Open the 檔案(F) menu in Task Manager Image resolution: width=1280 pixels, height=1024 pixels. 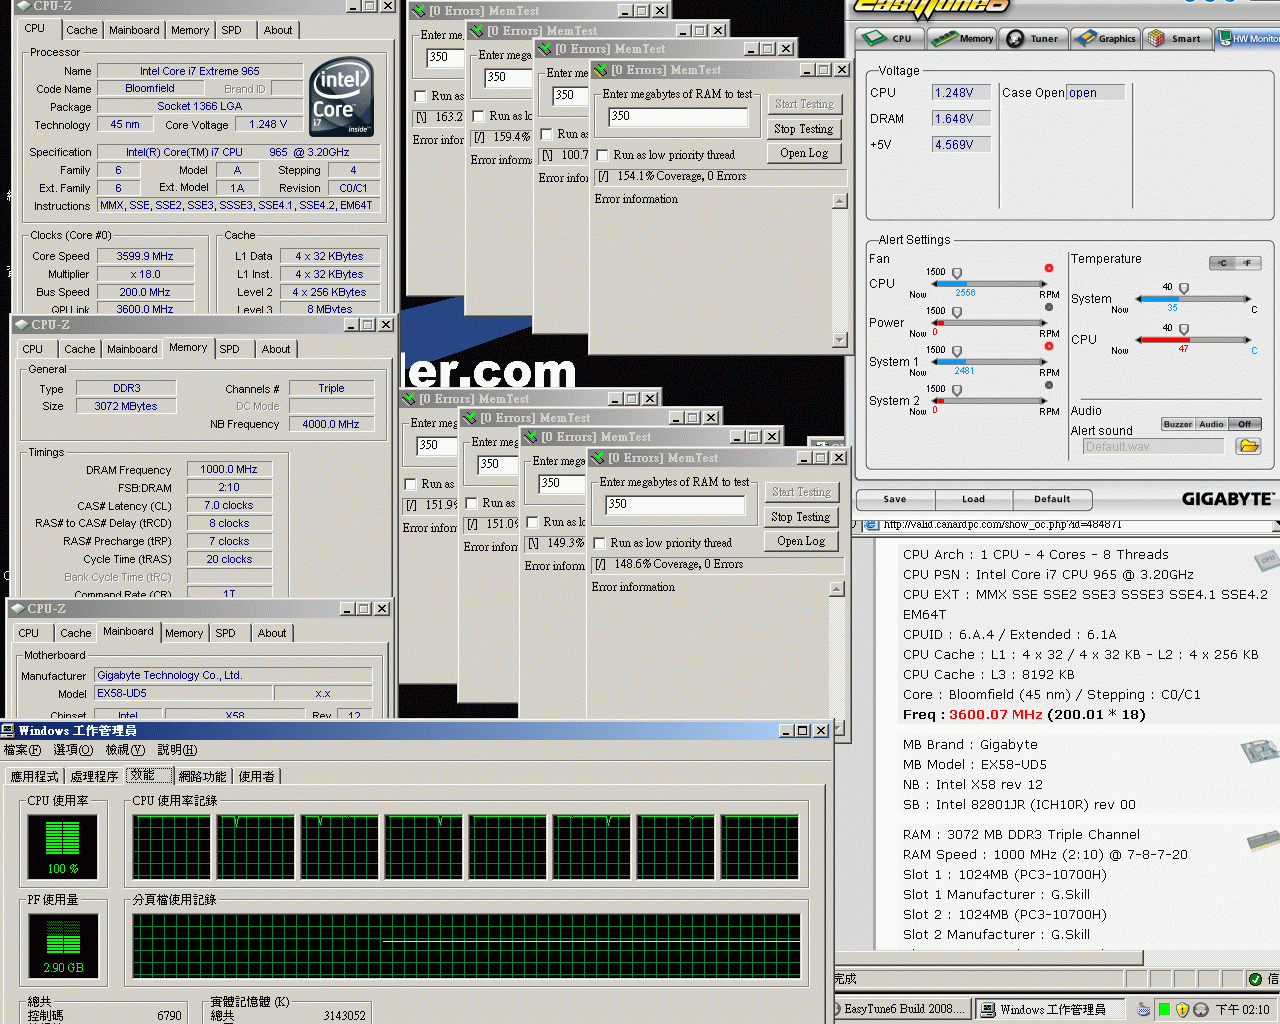pos(23,750)
